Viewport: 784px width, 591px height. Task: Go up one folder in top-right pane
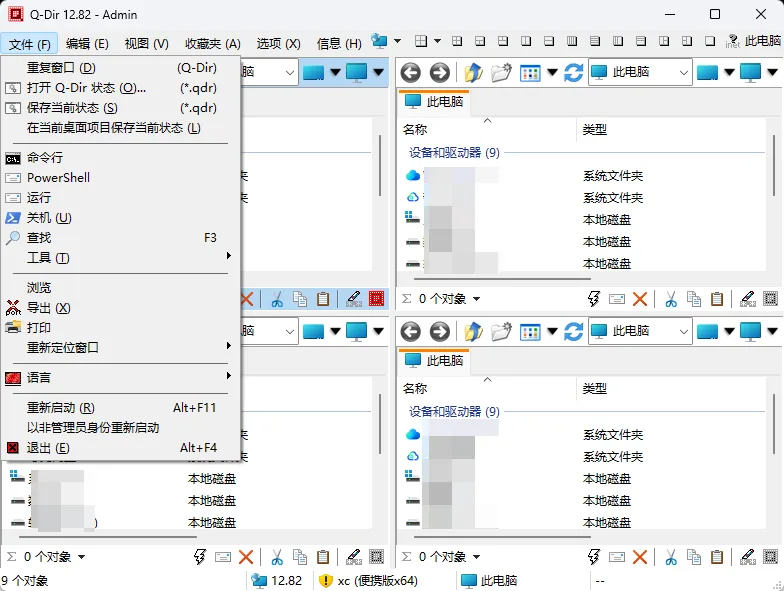[x=473, y=73]
